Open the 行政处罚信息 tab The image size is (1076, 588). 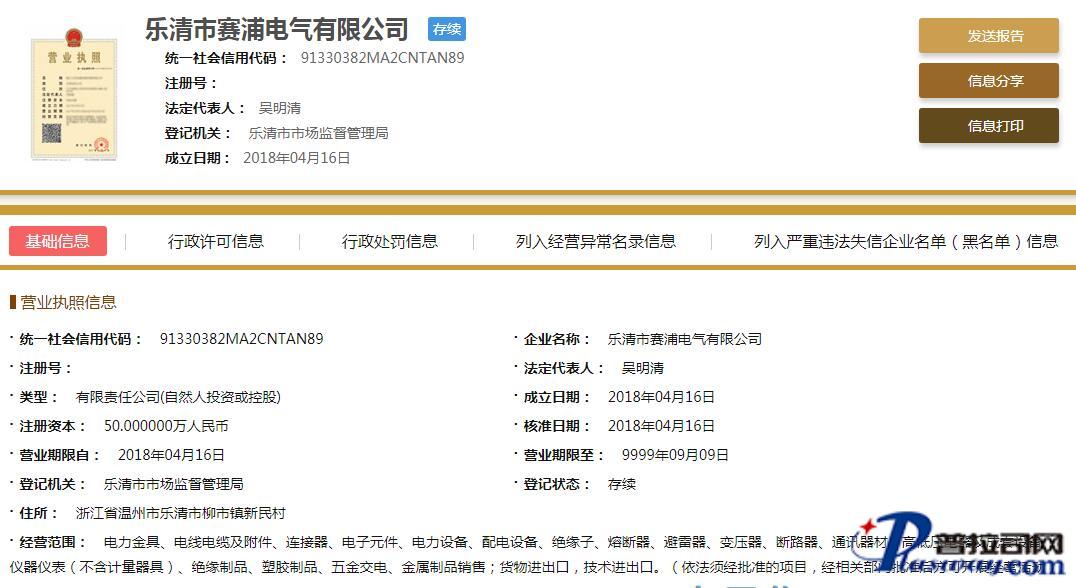click(x=390, y=241)
